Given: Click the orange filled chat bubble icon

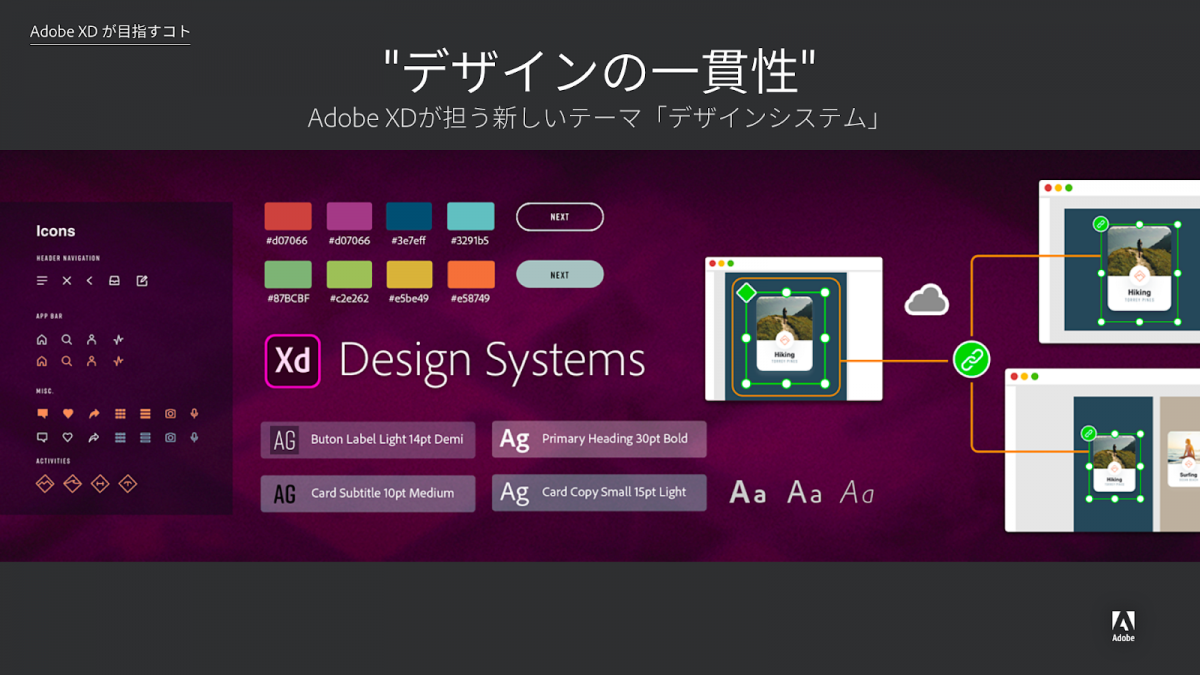Looking at the screenshot, I should (x=42, y=413).
